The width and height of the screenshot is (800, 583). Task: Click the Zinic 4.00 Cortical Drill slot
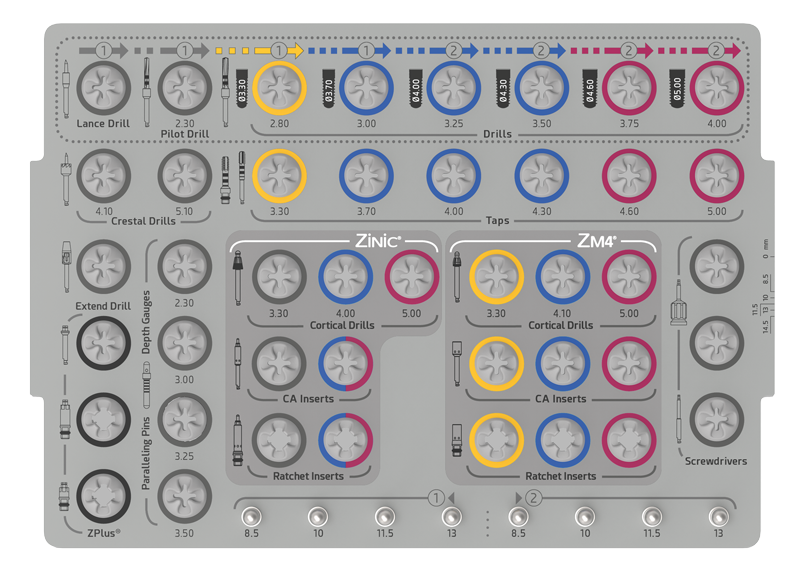click(x=344, y=276)
